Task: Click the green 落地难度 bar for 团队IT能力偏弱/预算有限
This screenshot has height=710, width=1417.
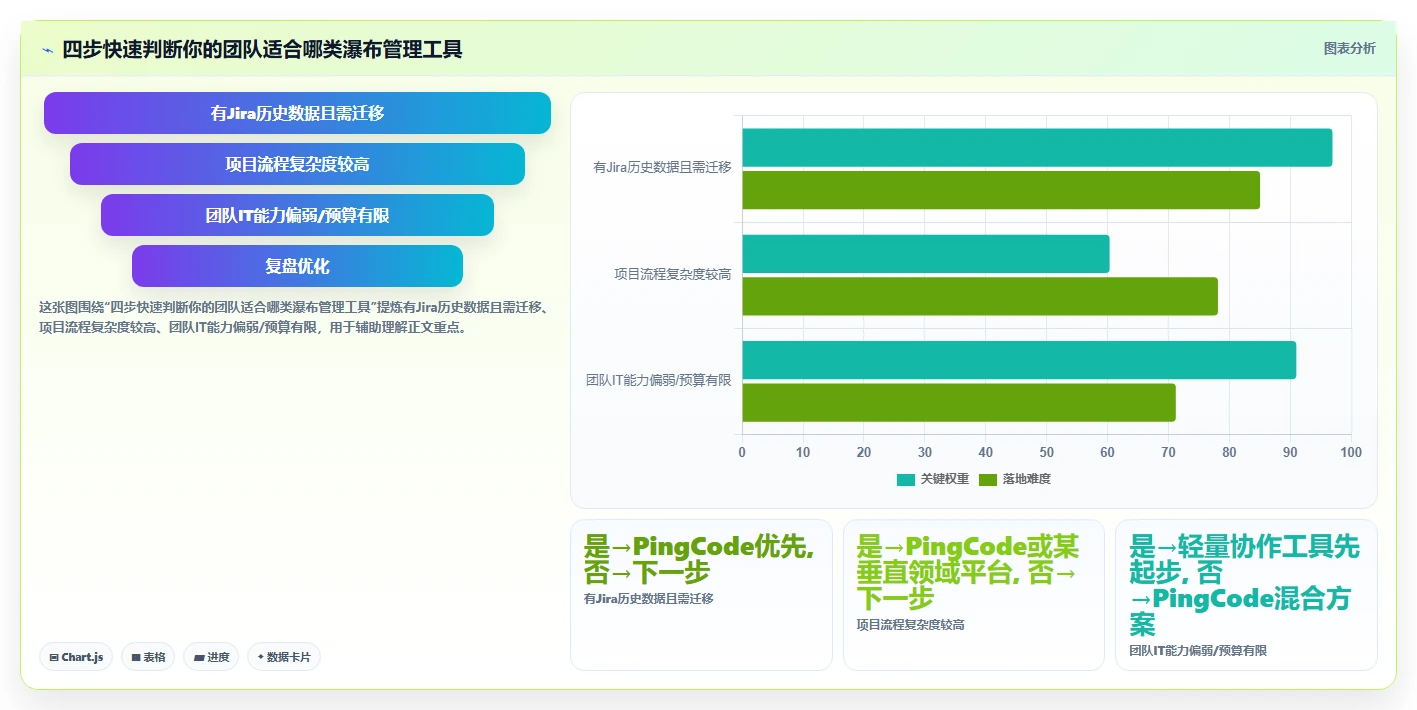Action: [959, 402]
